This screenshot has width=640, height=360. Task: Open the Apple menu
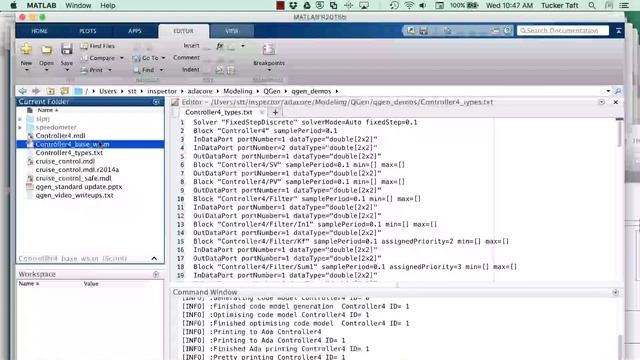[x=13, y=5]
